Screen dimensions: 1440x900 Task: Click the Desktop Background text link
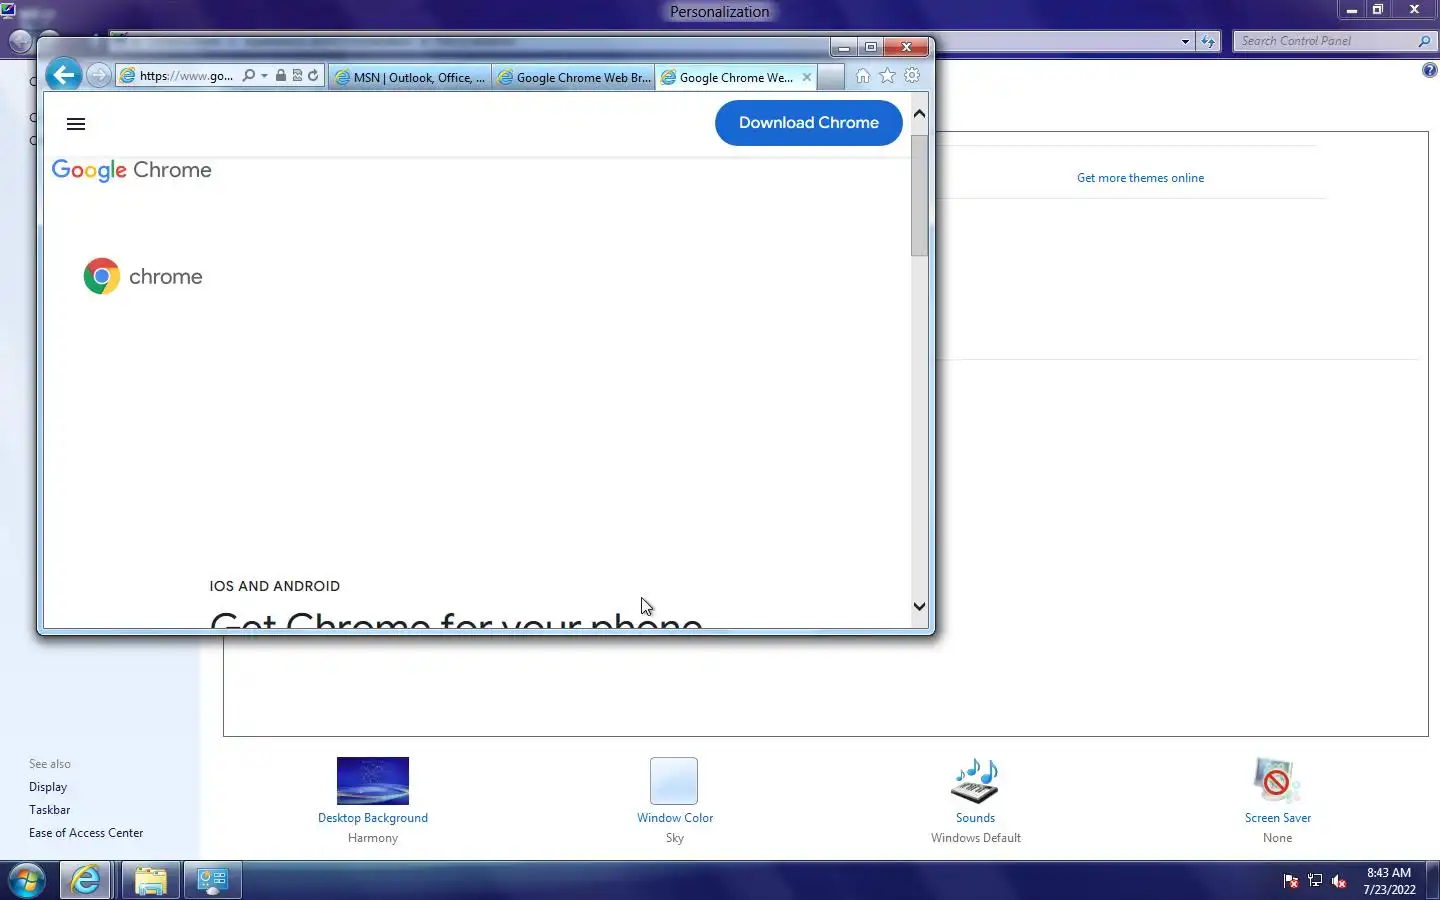pyautogui.click(x=373, y=818)
